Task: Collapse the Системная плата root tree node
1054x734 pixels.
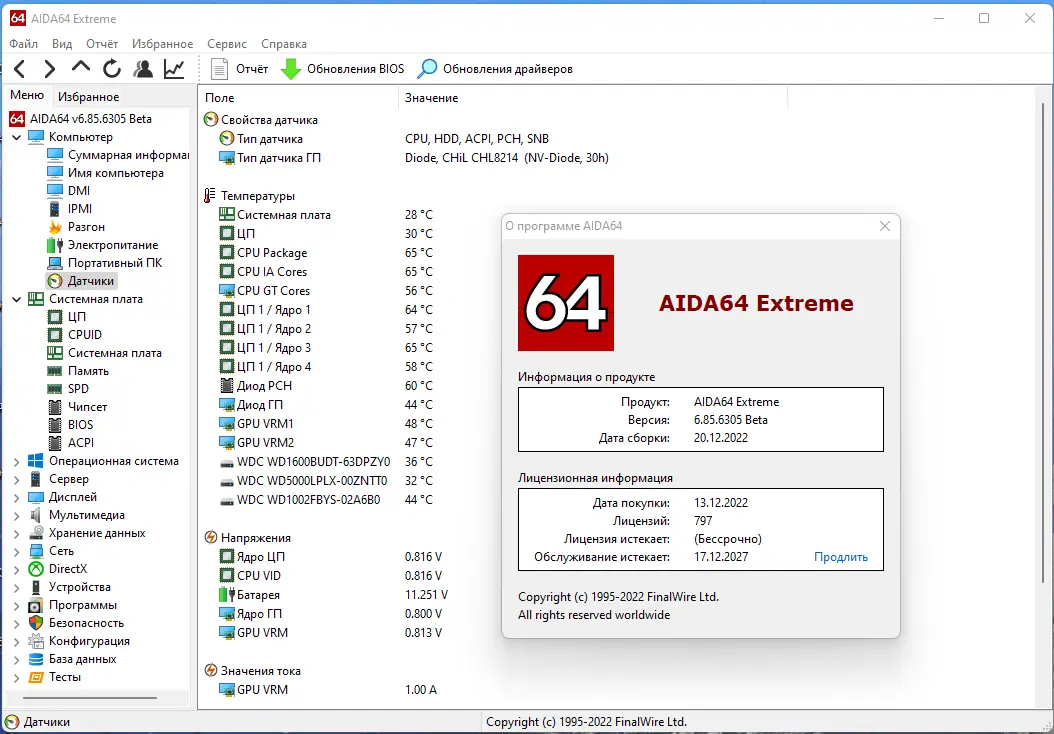Action: [x=17, y=299]
